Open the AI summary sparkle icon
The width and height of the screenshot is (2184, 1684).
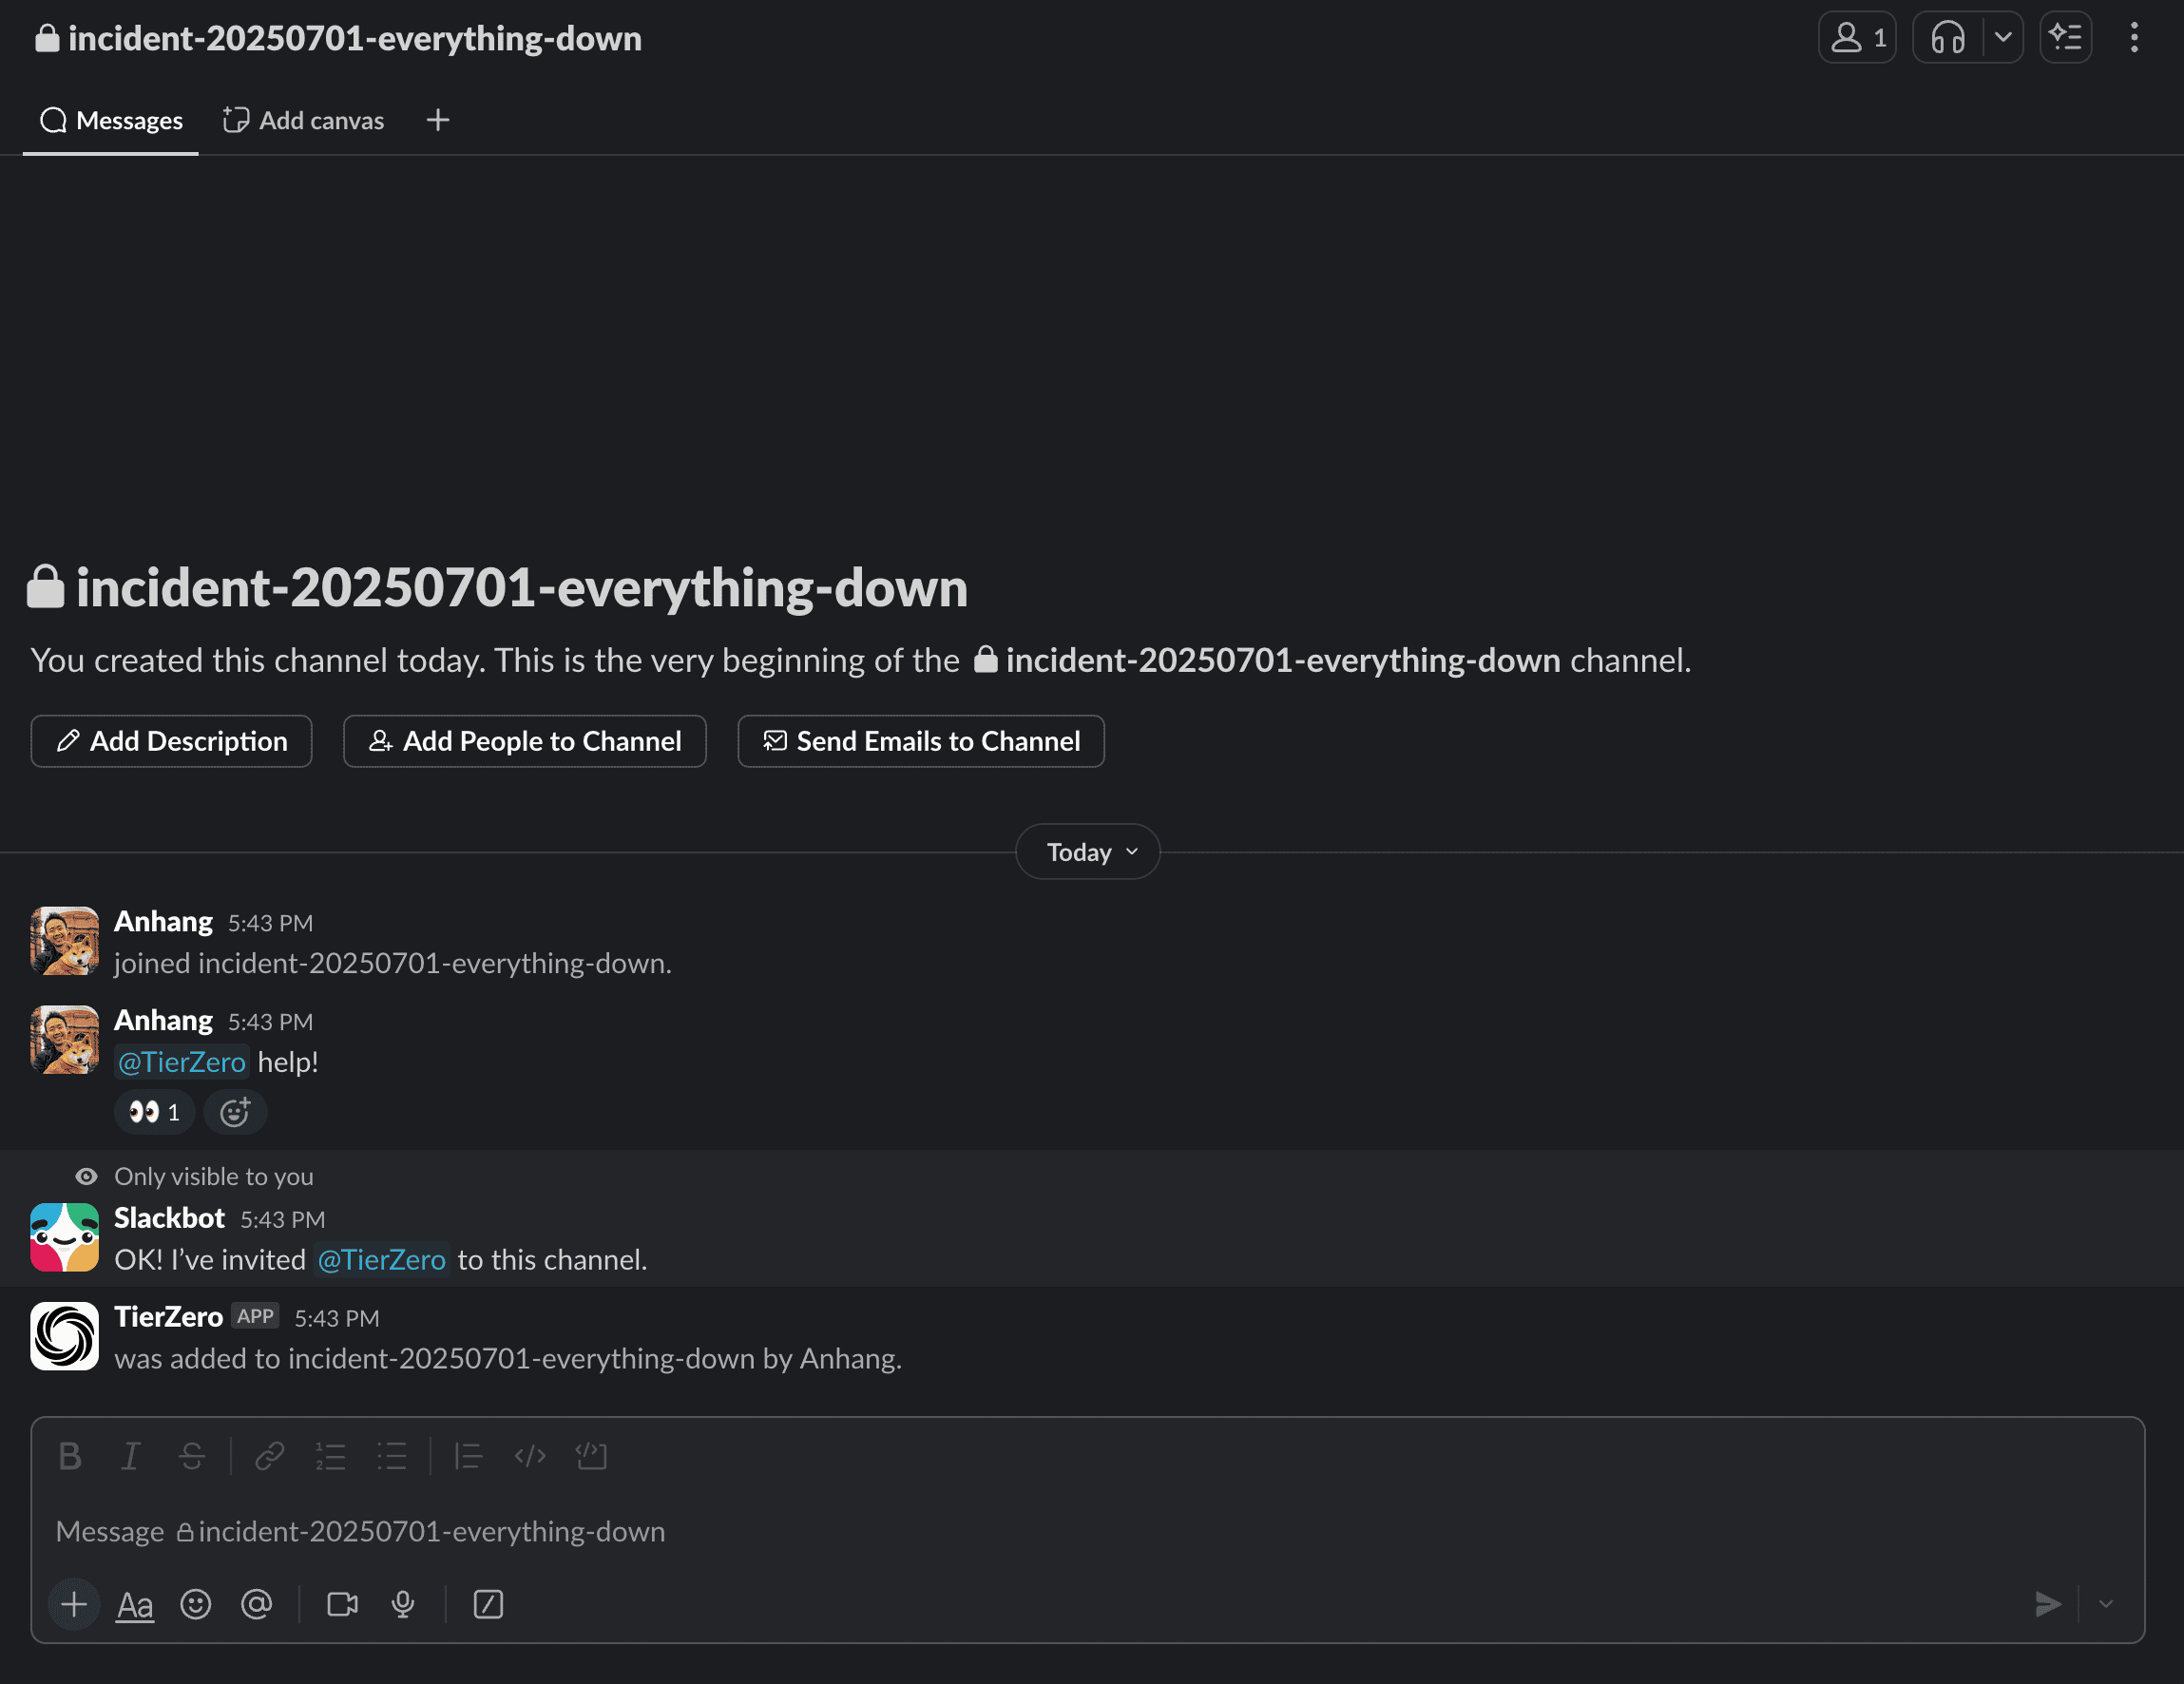tap(2066, 38)
